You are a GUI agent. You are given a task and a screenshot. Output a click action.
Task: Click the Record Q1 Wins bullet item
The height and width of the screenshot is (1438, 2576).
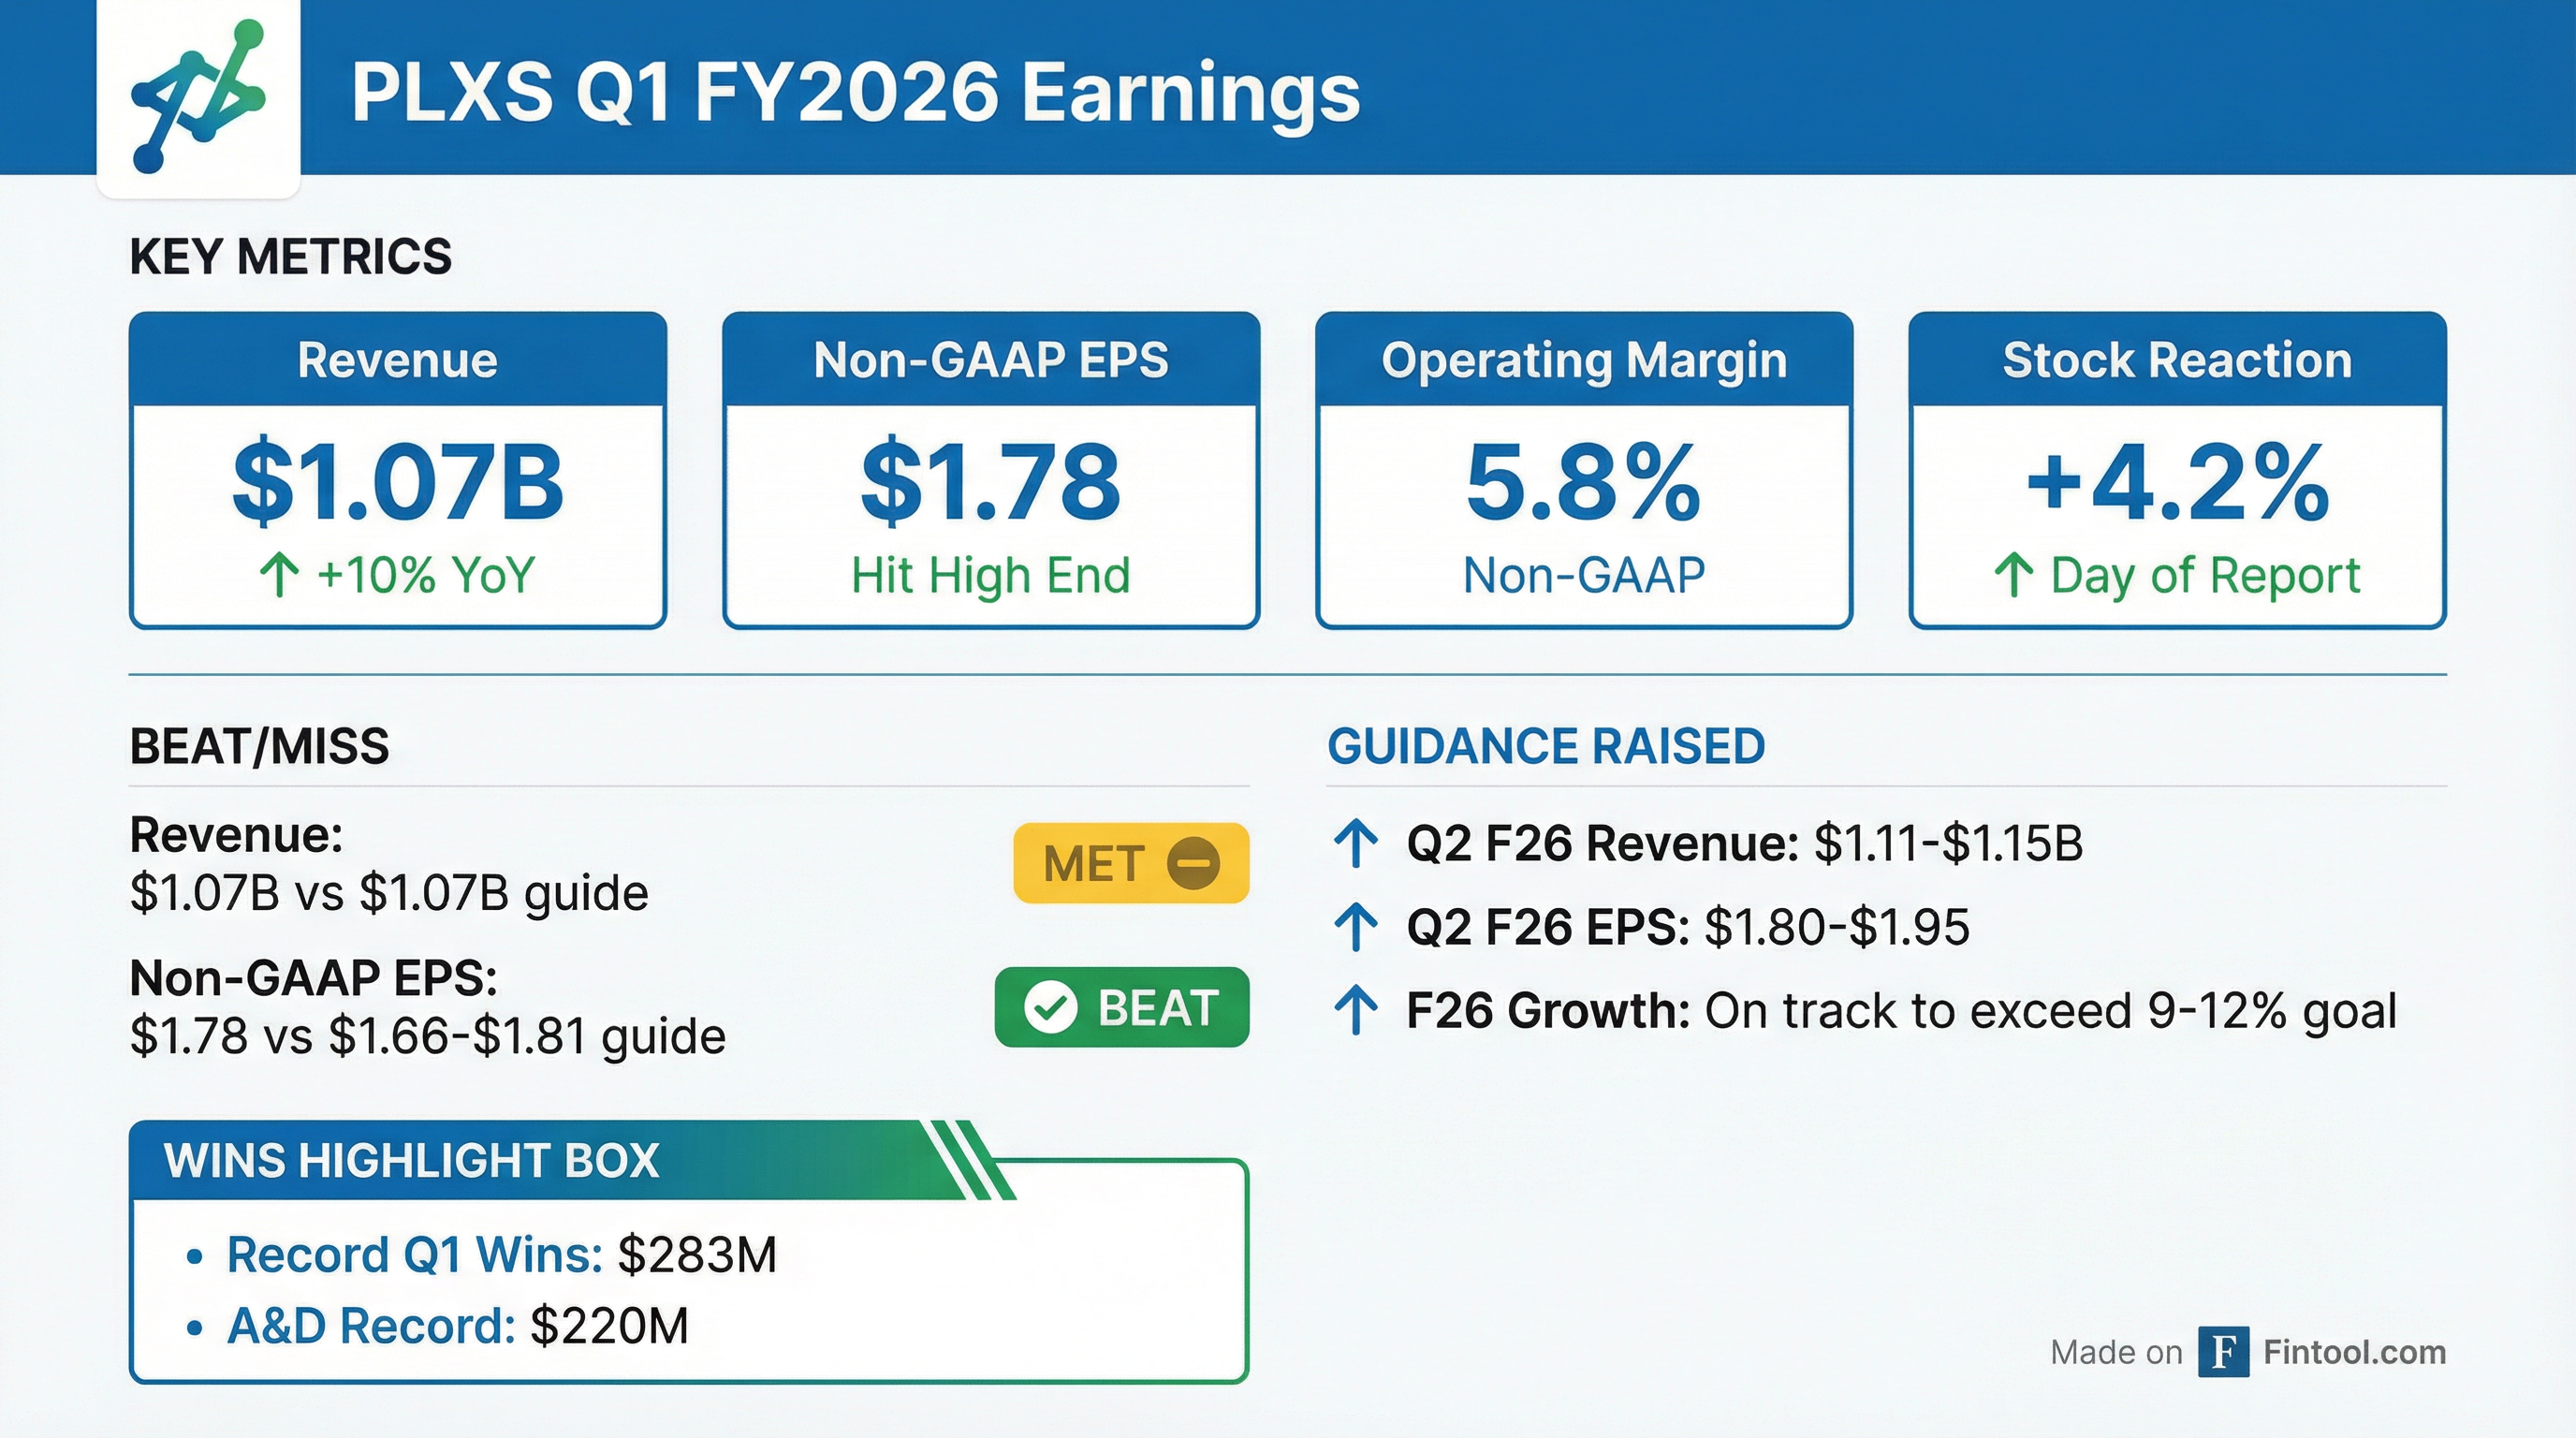pos(501,1255)
